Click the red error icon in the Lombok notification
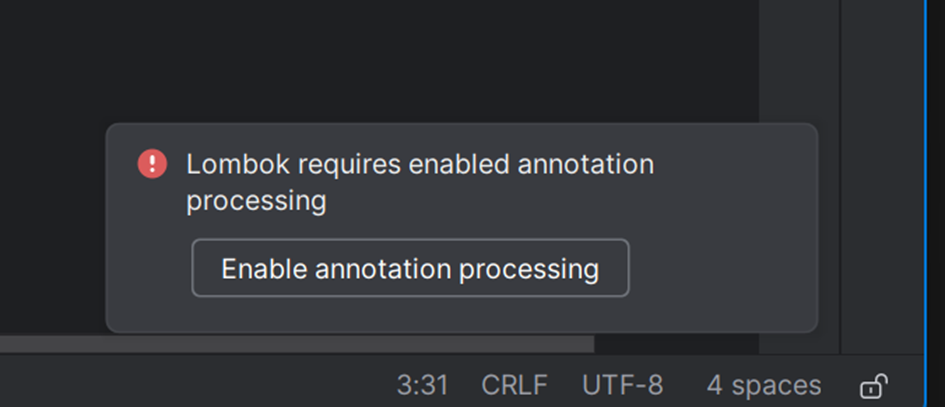Screen dimensions: 945x407 (152, 163)
